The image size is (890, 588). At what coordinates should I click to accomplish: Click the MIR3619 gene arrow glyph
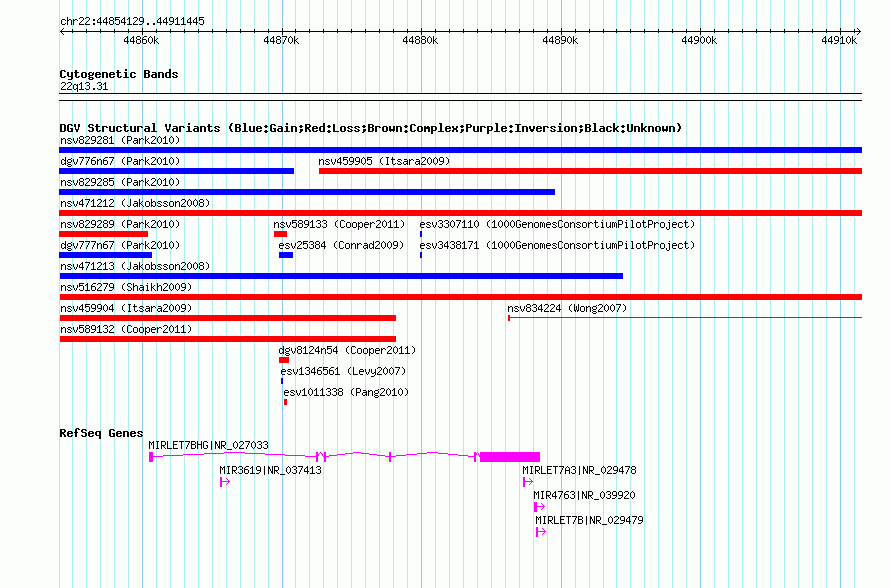click(225, 482)
